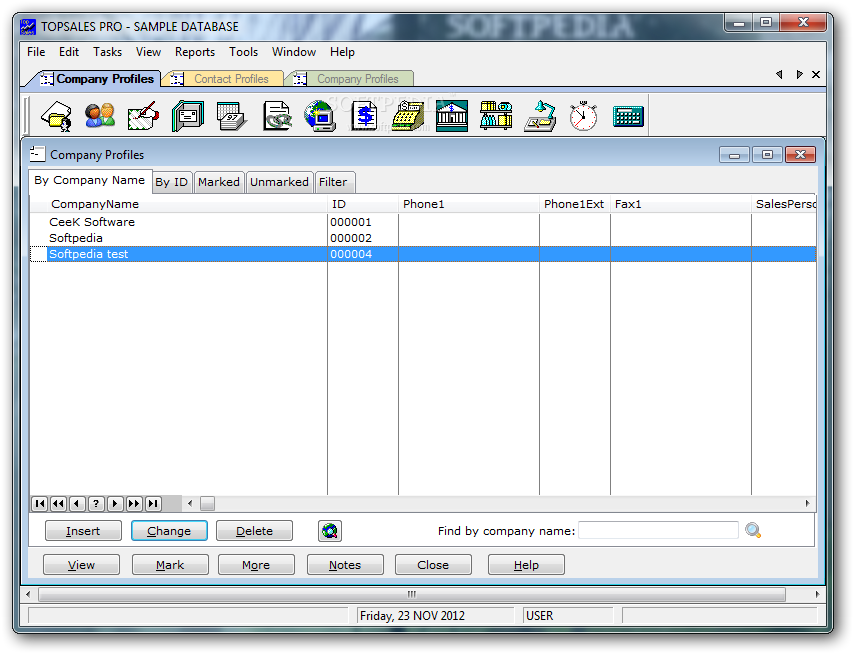The width and height of the screenshot is (854, 654).
Task: Go to next record arrow
Action: [115, 504]
